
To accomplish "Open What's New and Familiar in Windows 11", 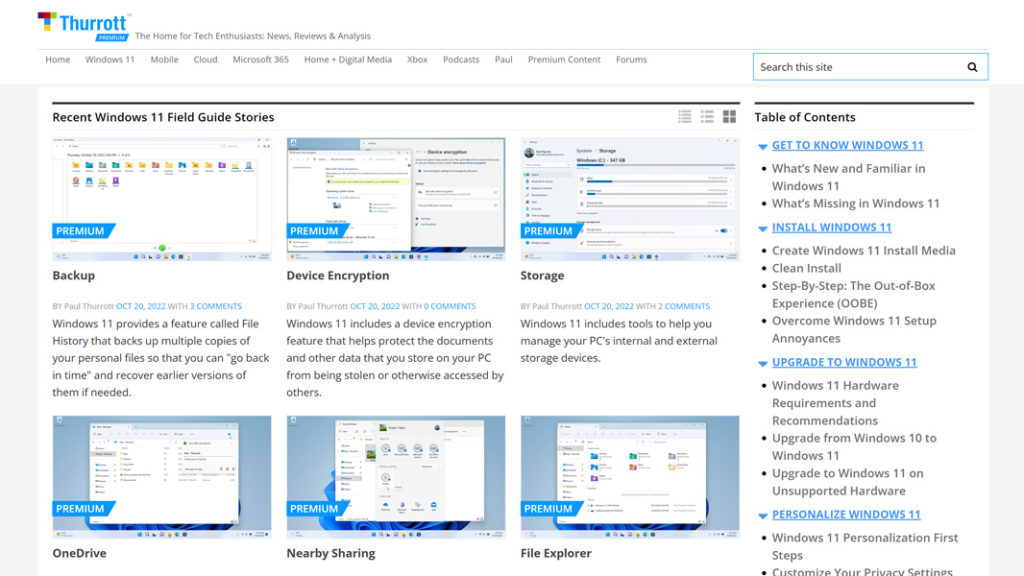I will 848,177.
